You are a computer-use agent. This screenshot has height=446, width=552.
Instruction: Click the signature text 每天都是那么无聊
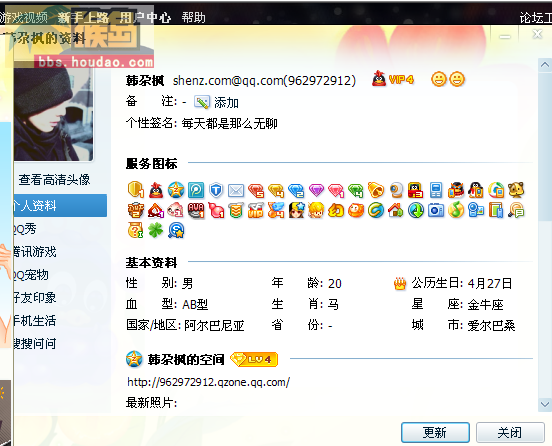230,124
